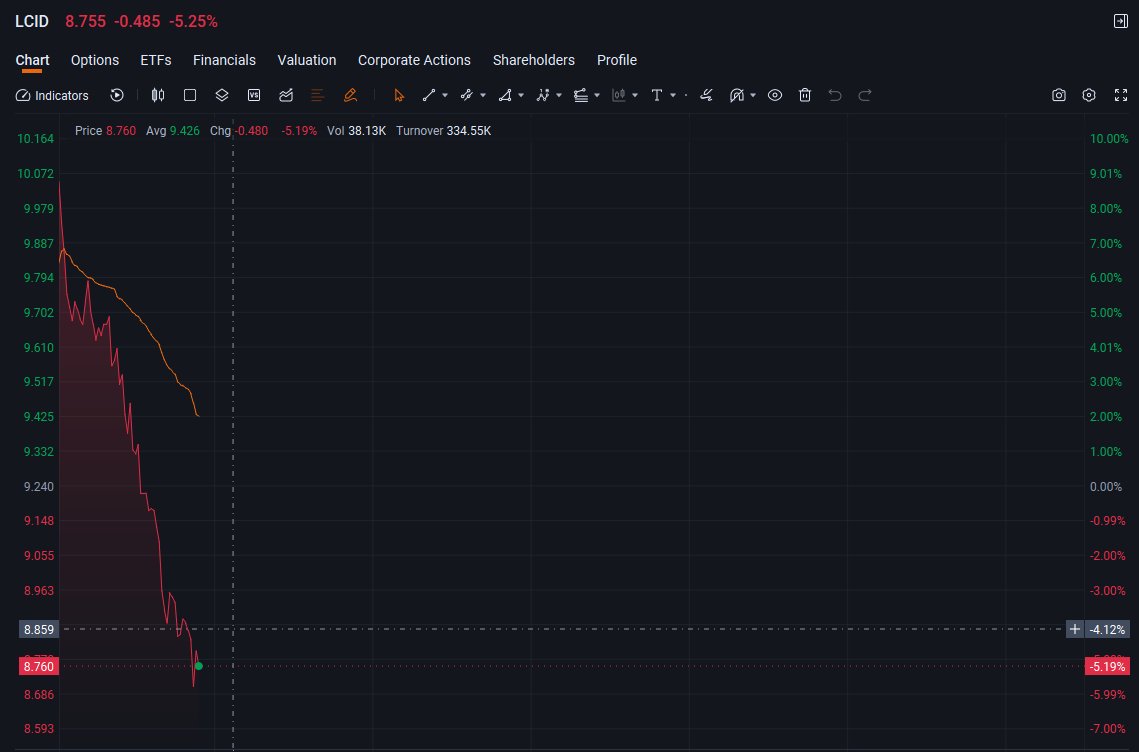This screenshot has height=752, width=1139.
Task: Click the plus button on crosshair price line
Action: click(x=1075, y=629)
